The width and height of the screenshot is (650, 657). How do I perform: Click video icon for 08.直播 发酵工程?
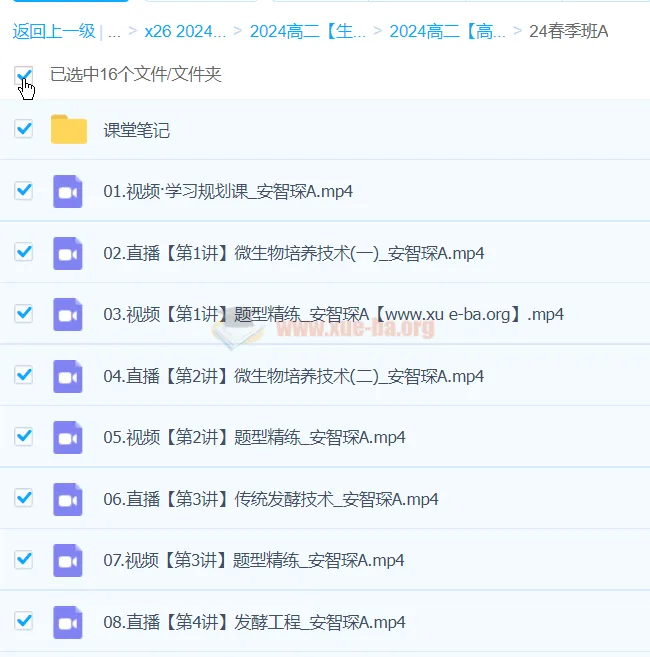pos(68,622)
